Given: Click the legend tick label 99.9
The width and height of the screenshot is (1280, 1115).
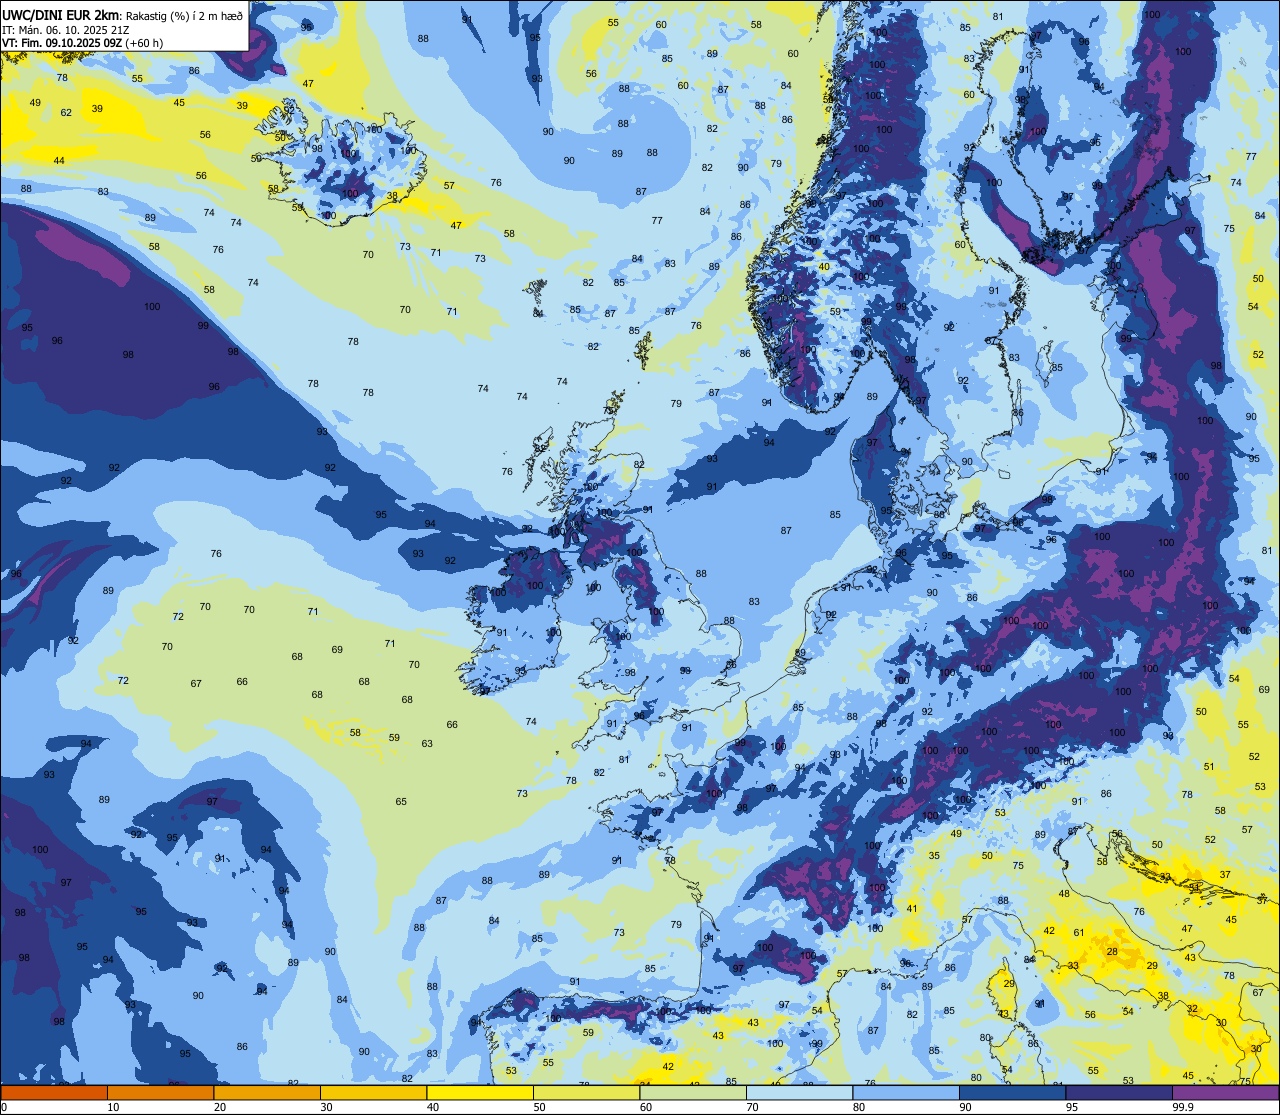Looking at the screenshot, I should pos(1183,1107).
